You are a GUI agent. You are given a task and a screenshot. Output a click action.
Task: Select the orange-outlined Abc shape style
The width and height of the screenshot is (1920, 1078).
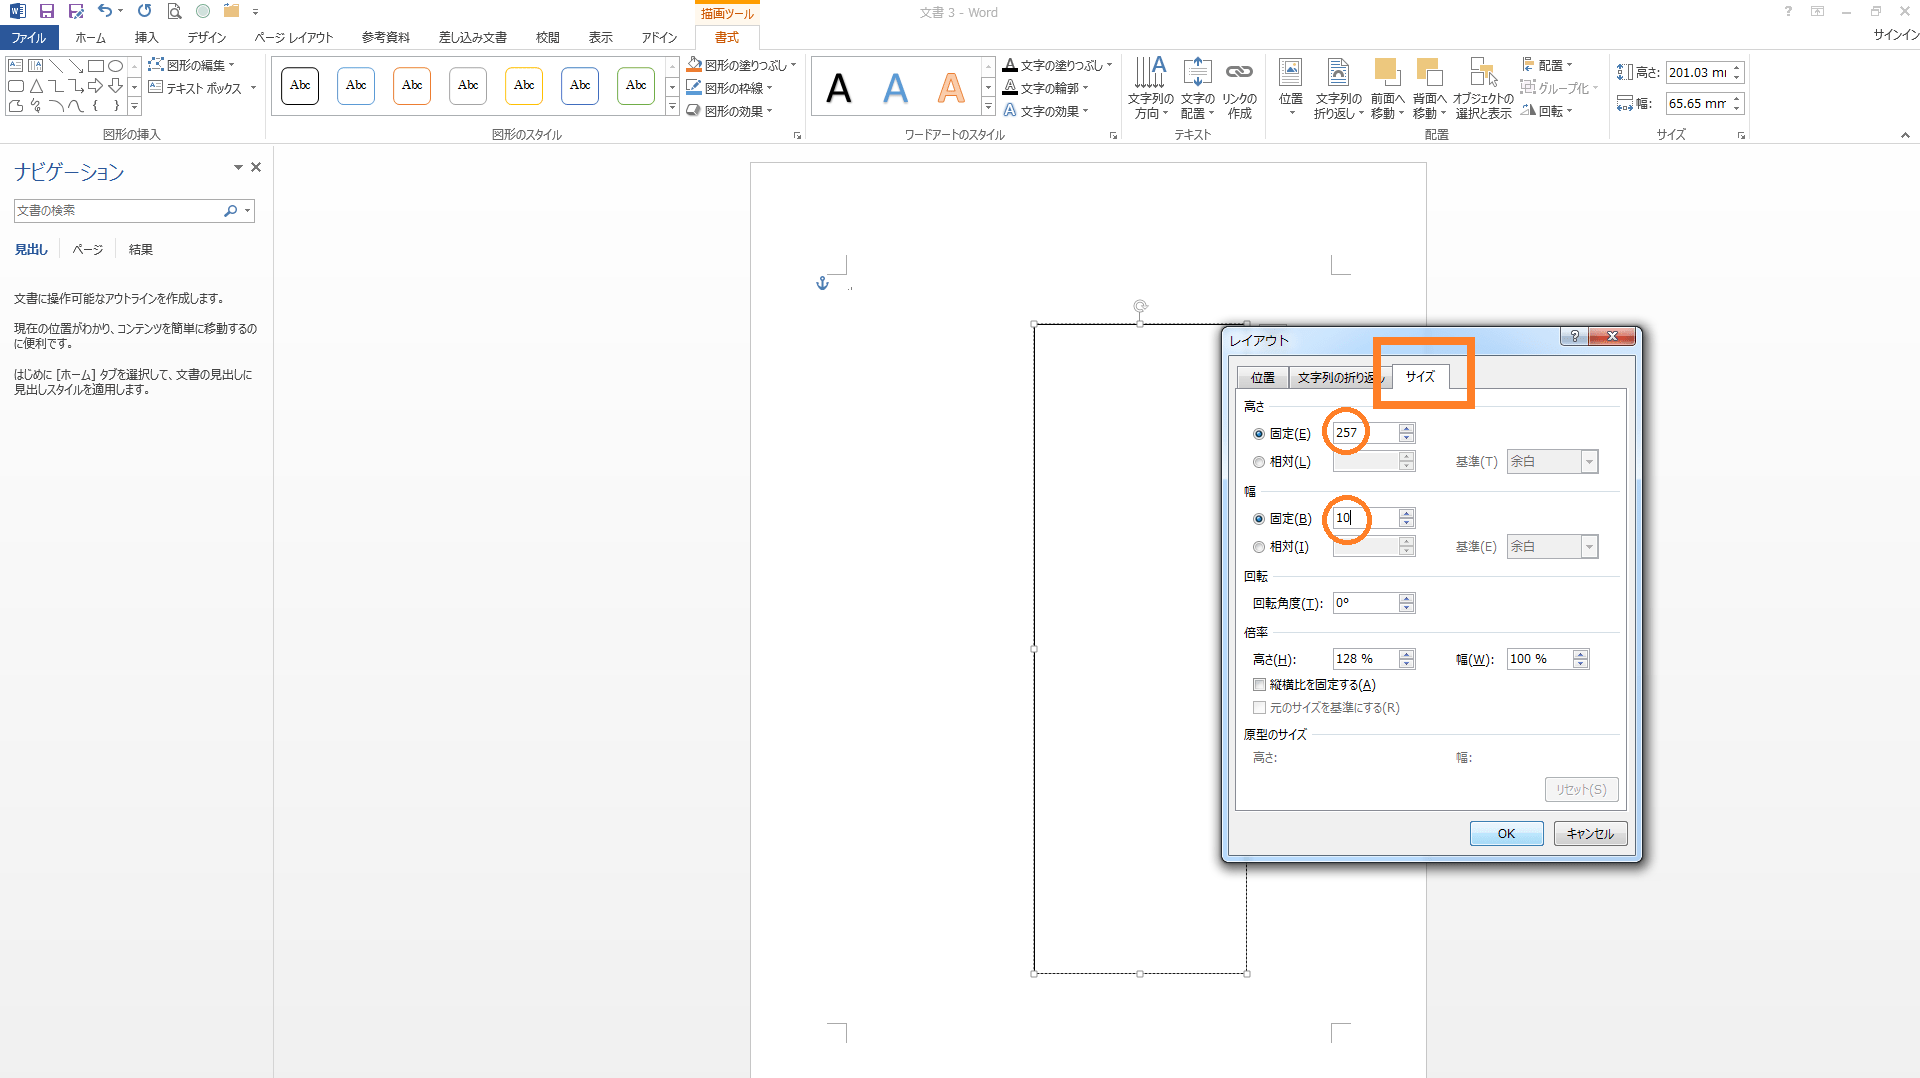coord(412,86)
